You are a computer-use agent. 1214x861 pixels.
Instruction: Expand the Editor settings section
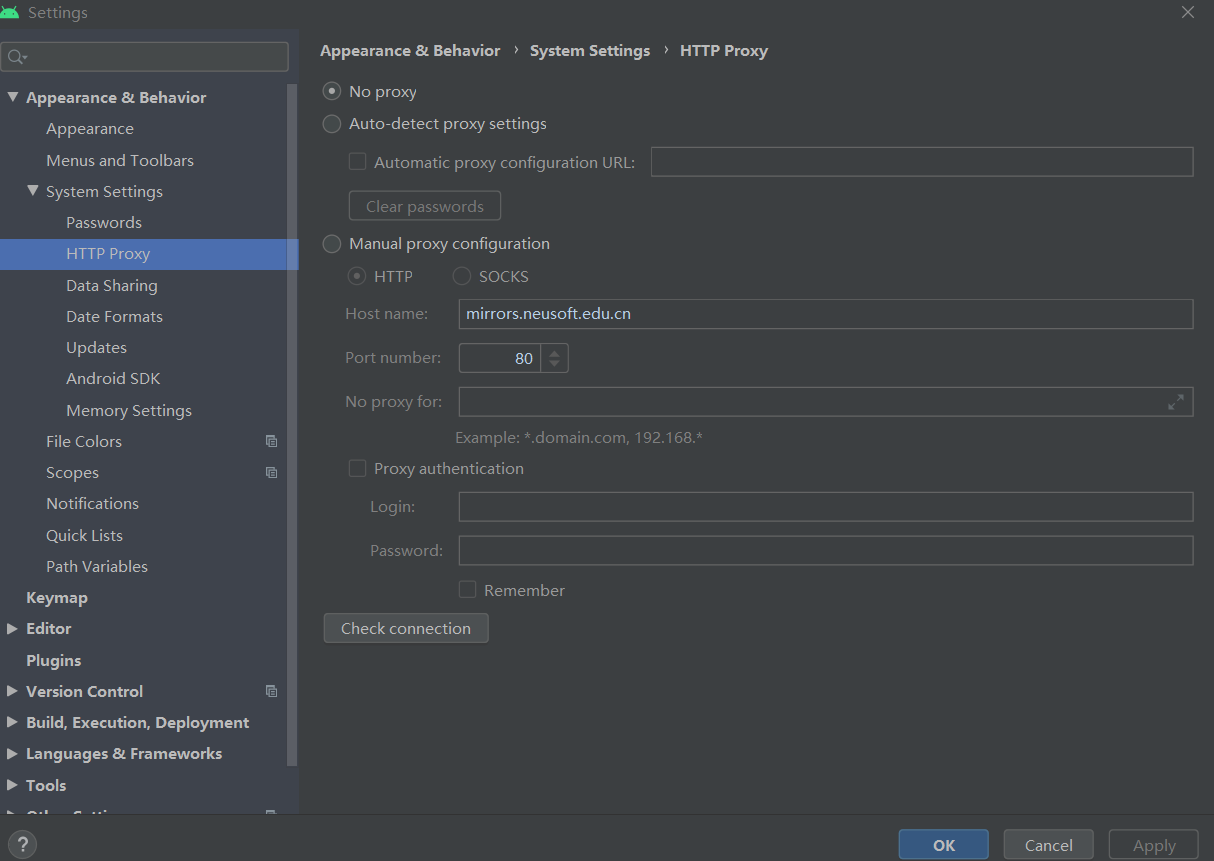pyautogui.click(x=12, y=628)
